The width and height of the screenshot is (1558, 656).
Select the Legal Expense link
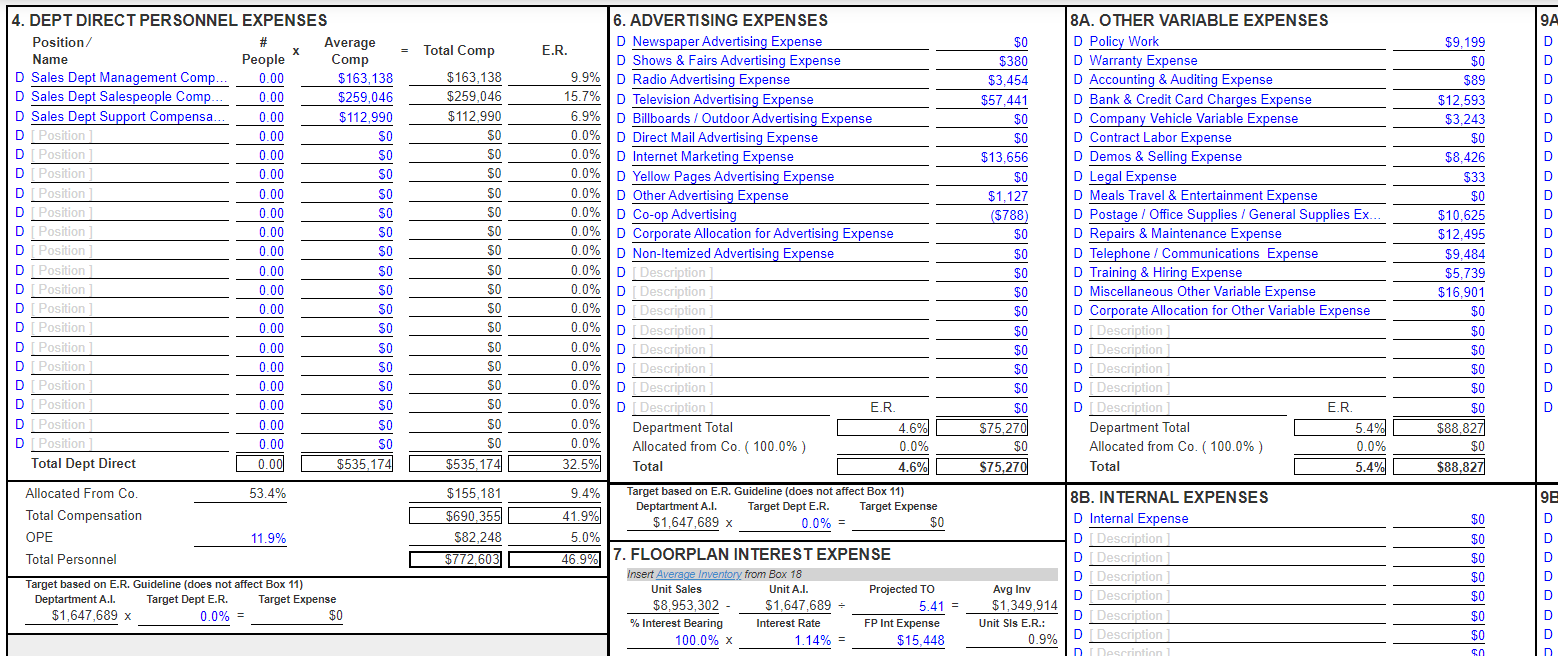[1133, 176]
